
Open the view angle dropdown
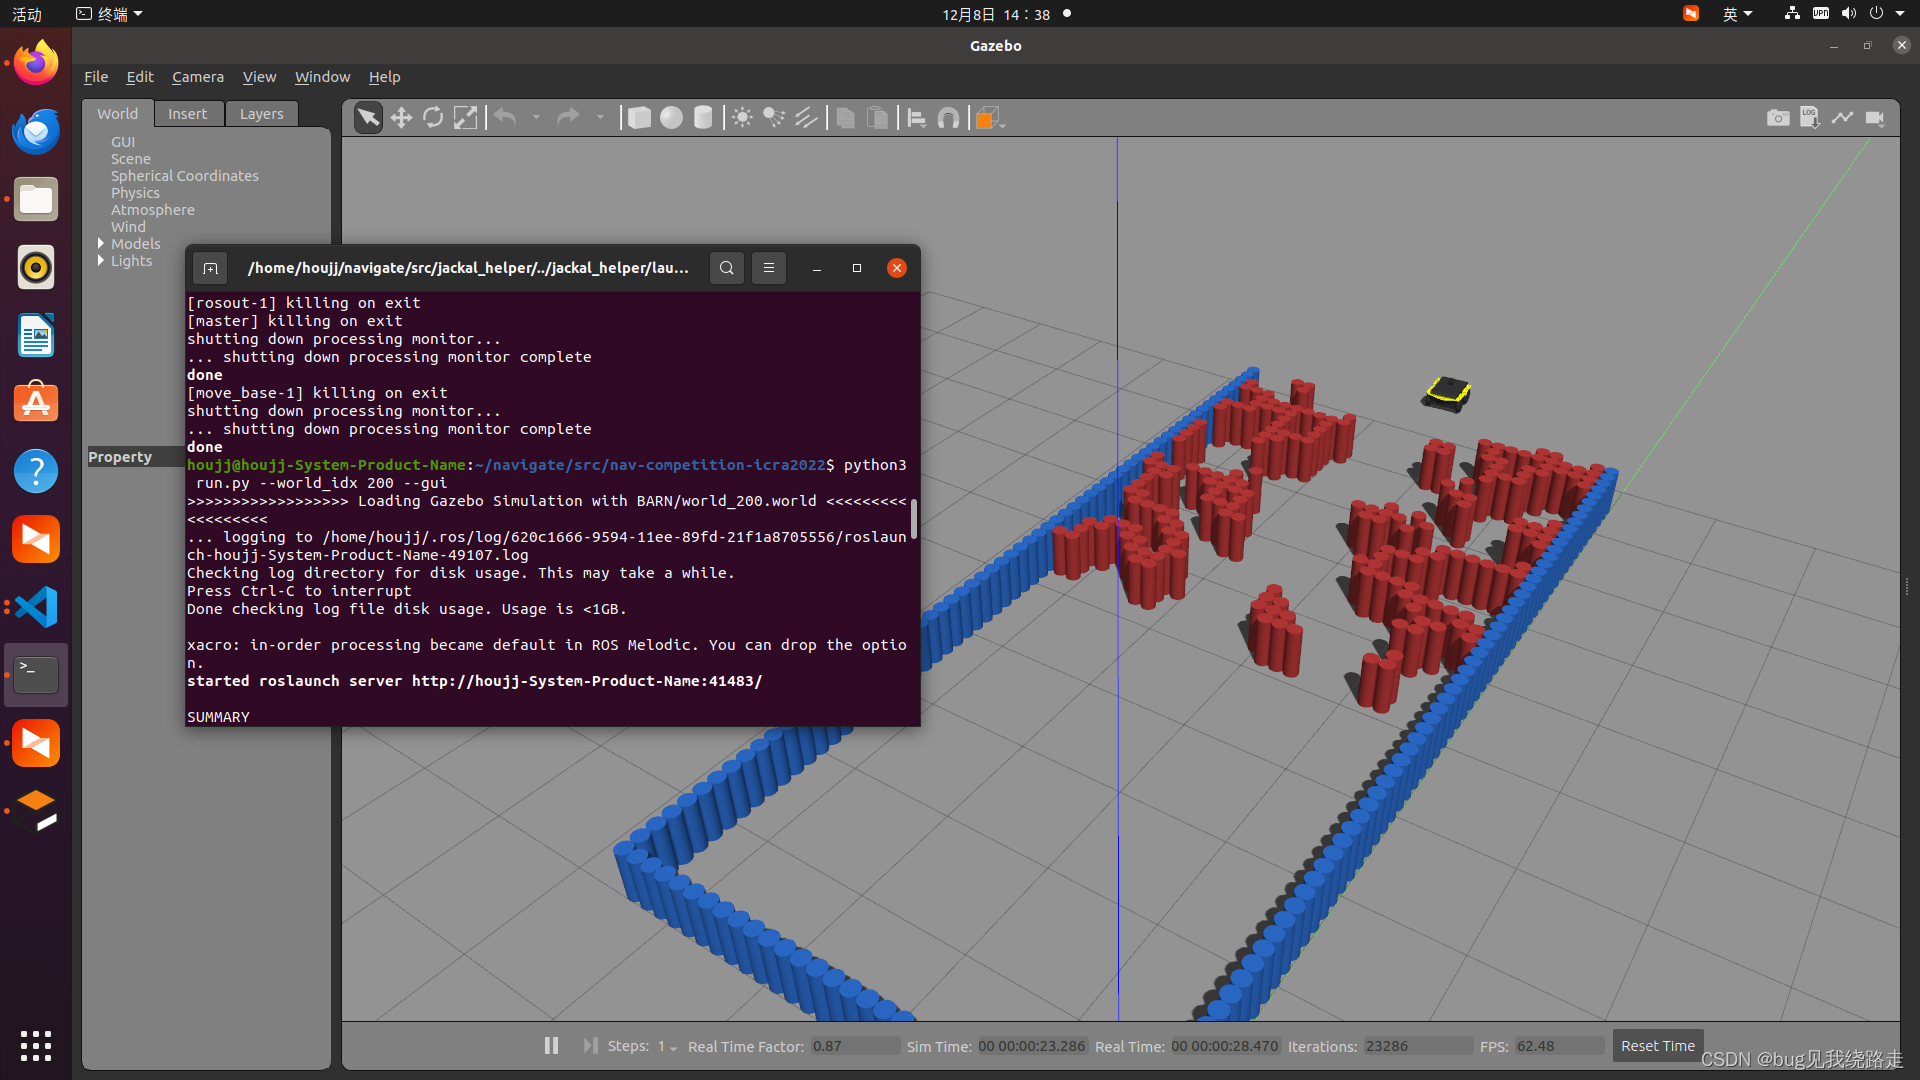pyautogui.click(x=990, y=118)
